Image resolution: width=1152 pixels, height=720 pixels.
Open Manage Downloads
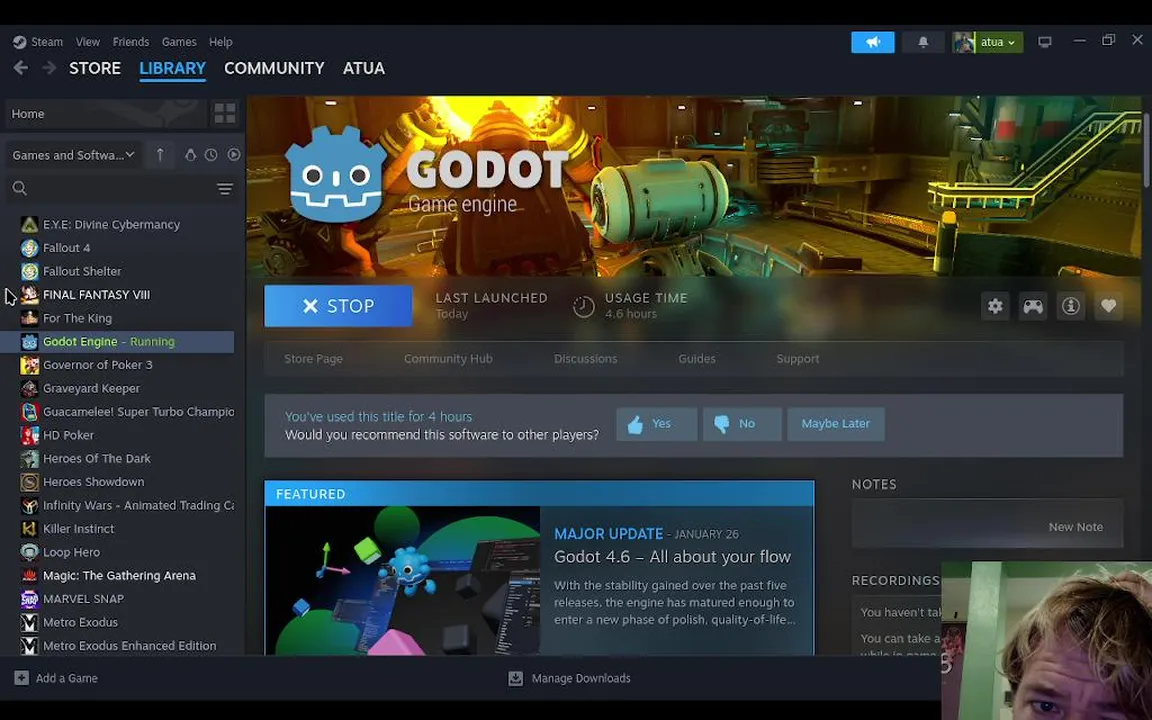click(x=569, y=678)
